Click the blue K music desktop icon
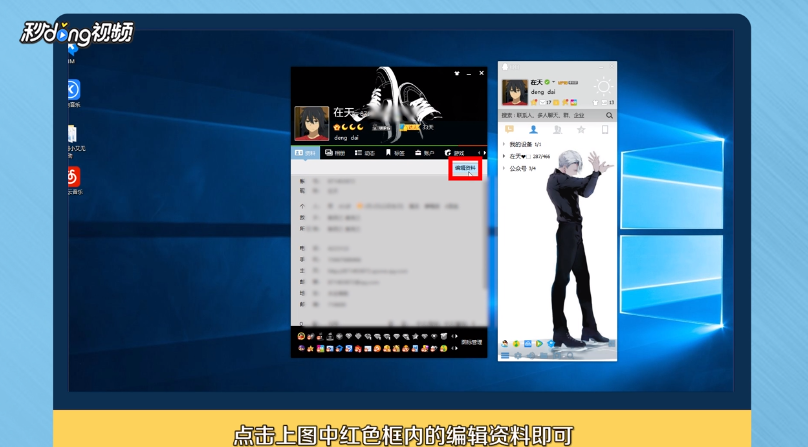Image resolution: width=808 pixels, height=447 pixels. coord(74,90)
